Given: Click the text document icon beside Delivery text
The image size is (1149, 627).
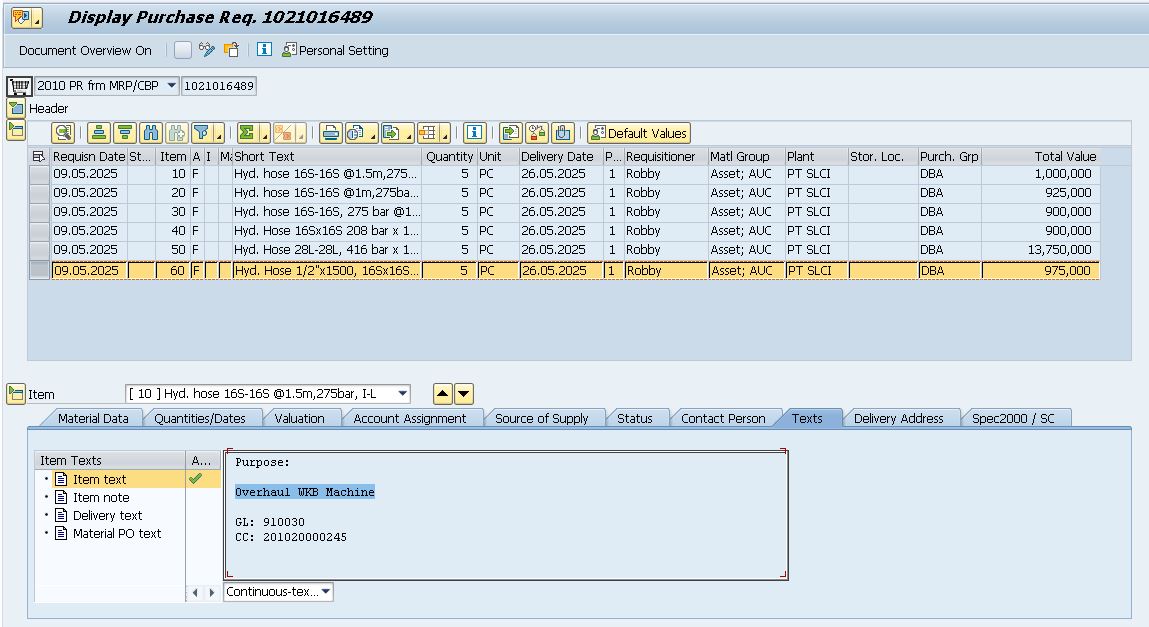Looking at the screenshot, I should click(x=62, y=516).
